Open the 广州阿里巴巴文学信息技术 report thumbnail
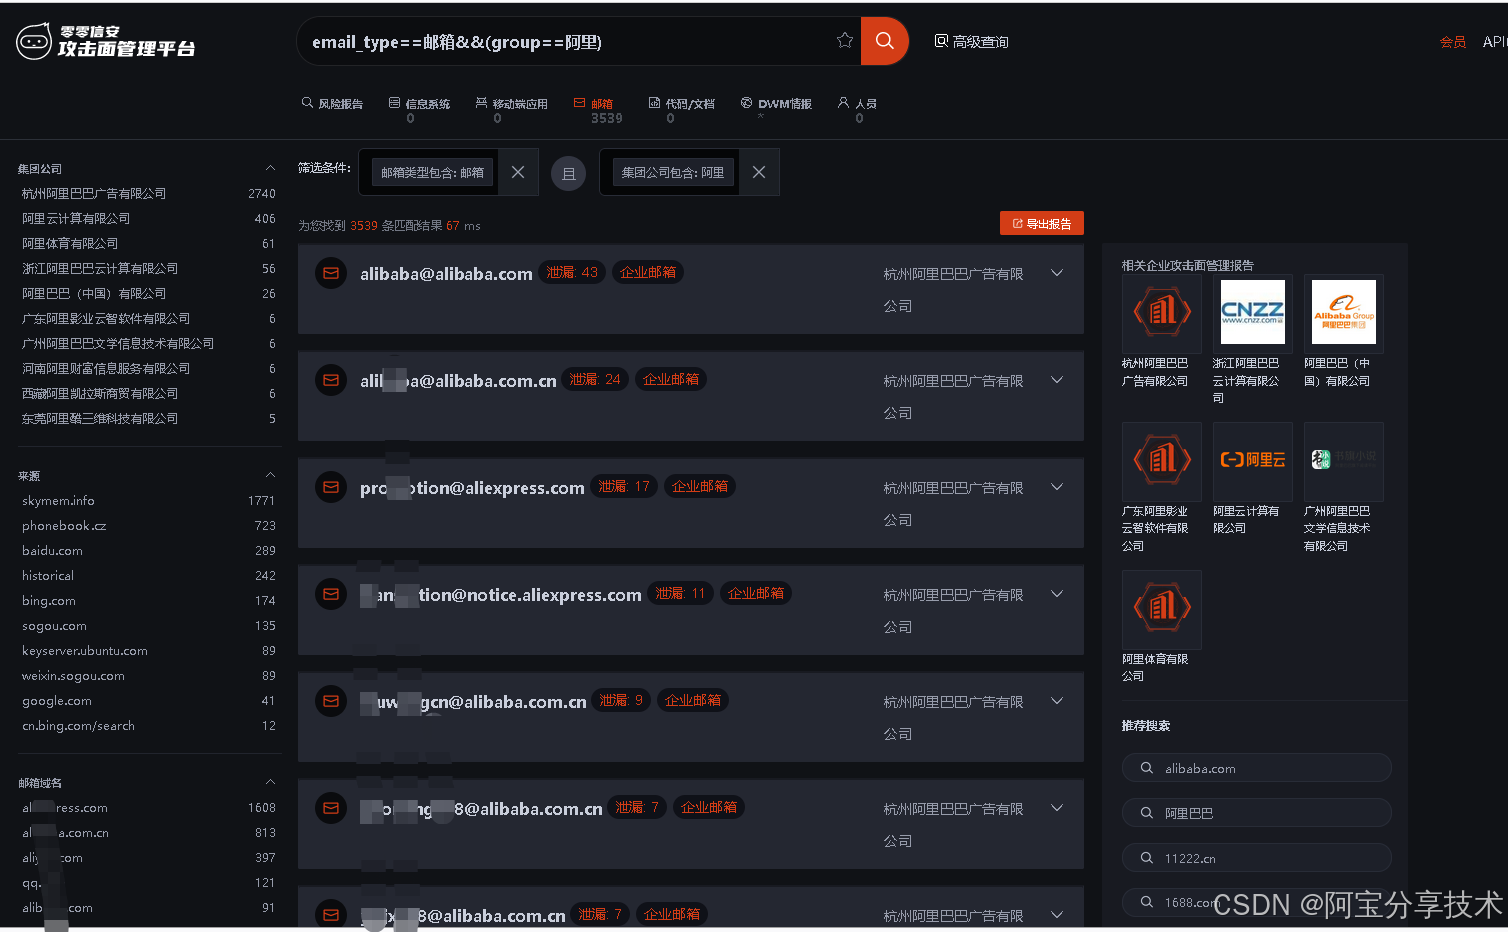The image size is (1508, 932). [x=1343, y=461]
